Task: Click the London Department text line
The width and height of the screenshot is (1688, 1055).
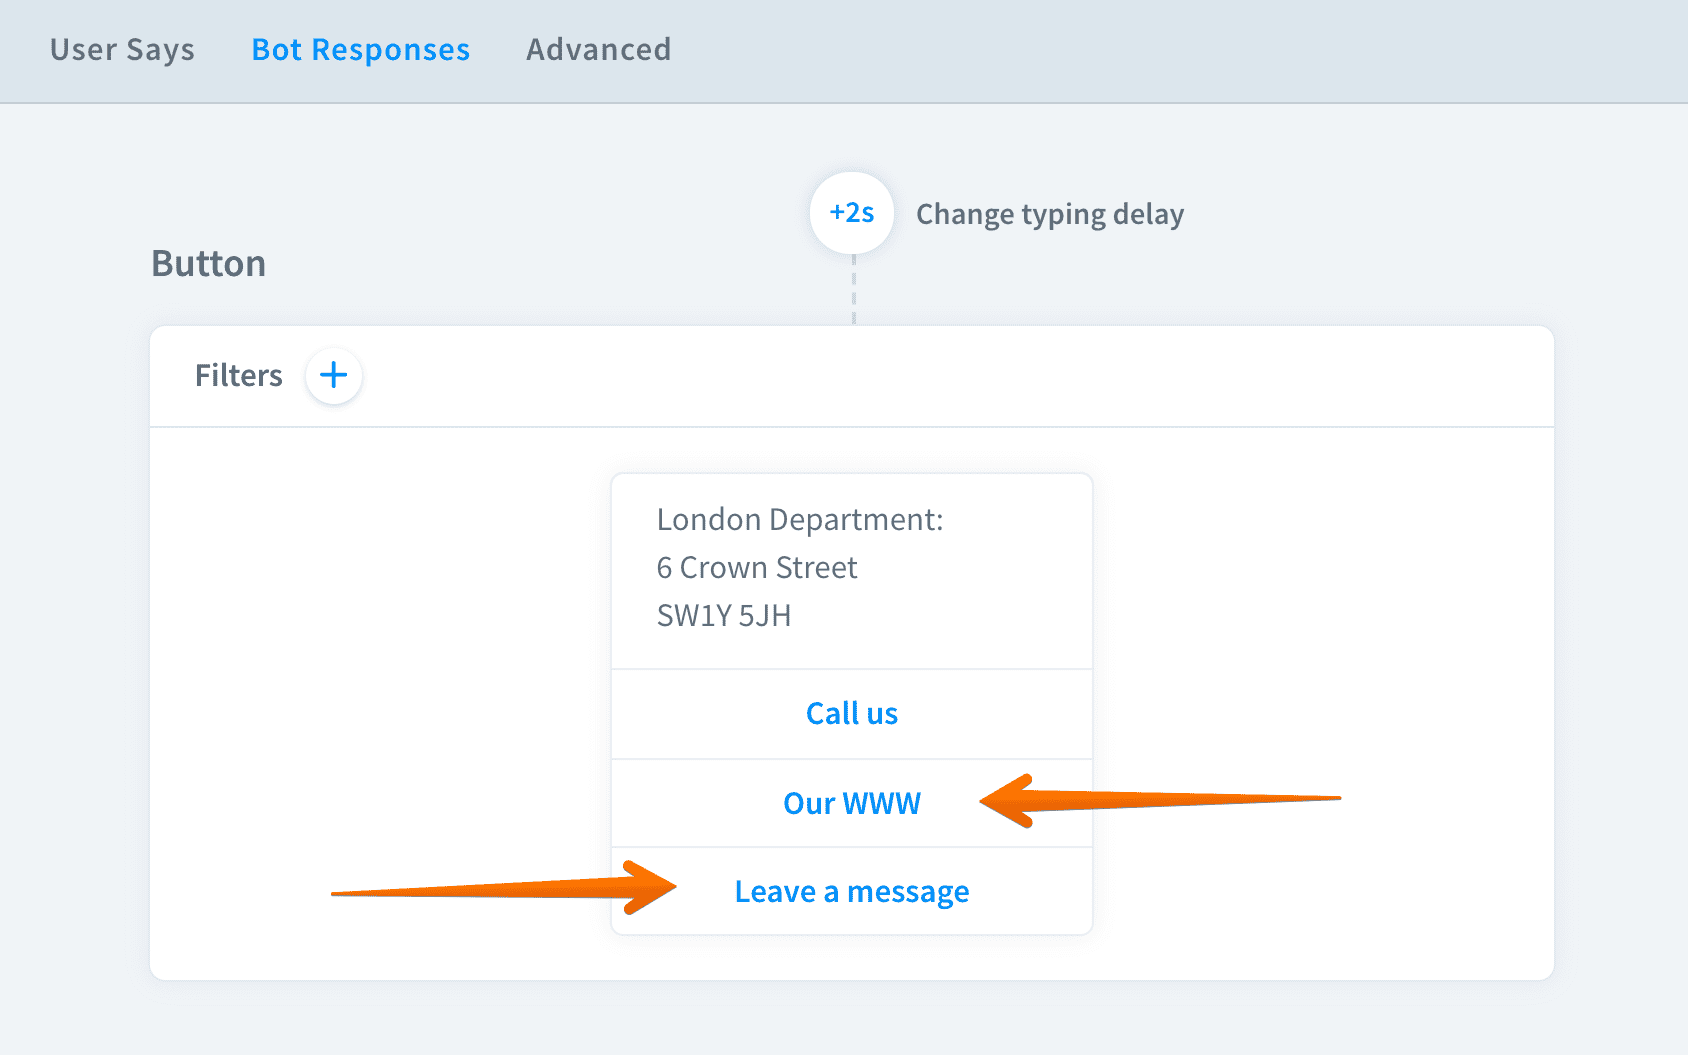Action: coord(799,520)
